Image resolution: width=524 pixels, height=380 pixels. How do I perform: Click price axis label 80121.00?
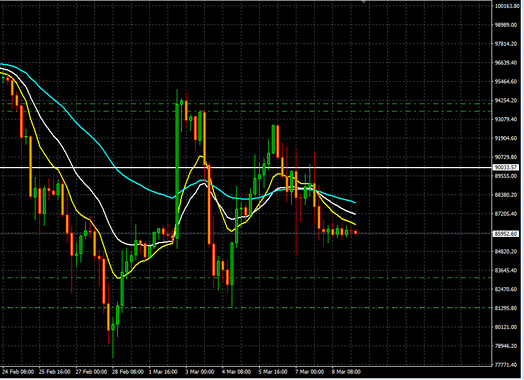point(506,327)
